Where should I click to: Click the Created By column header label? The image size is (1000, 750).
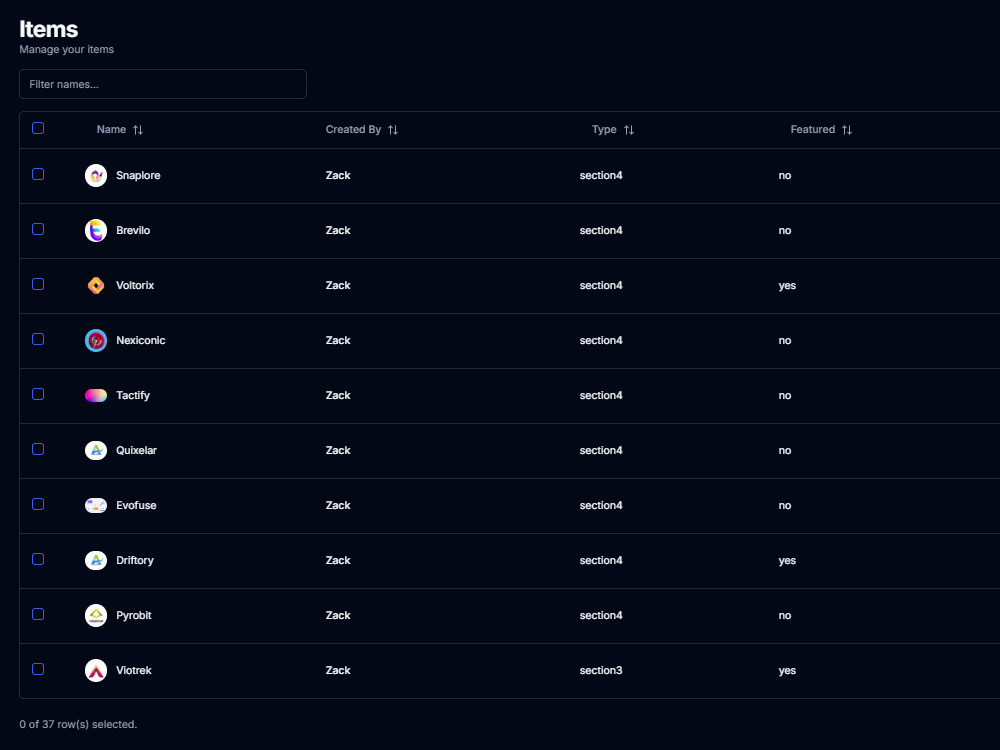point(353,129)
